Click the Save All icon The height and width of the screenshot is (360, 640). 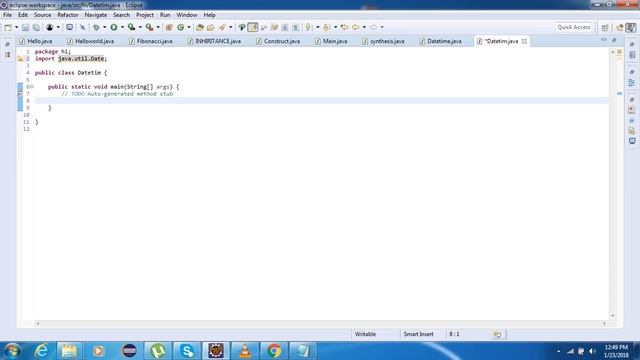click(36, 27)
